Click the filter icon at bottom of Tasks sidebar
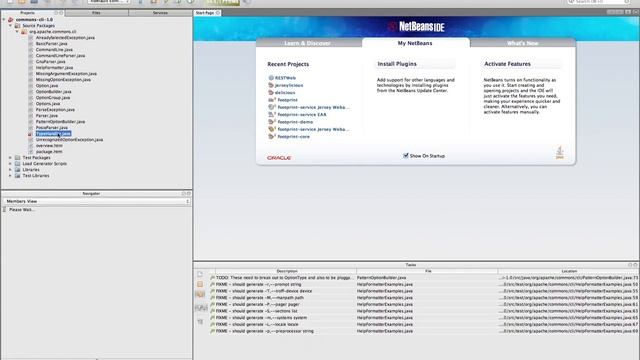 [x=200, y=322]
